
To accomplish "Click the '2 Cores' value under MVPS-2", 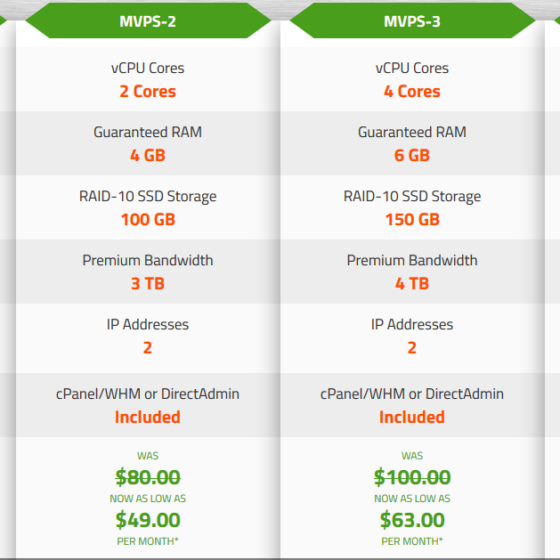I will tap(148, 91).
